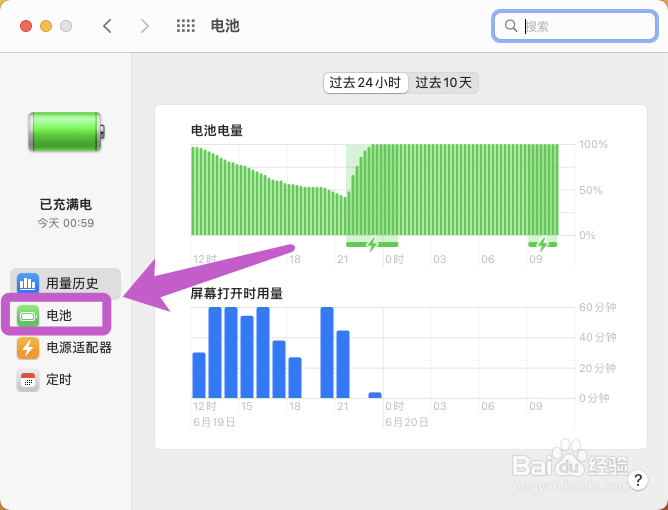
Task: Go back with the left chevron
Action: tap(107, 26)
